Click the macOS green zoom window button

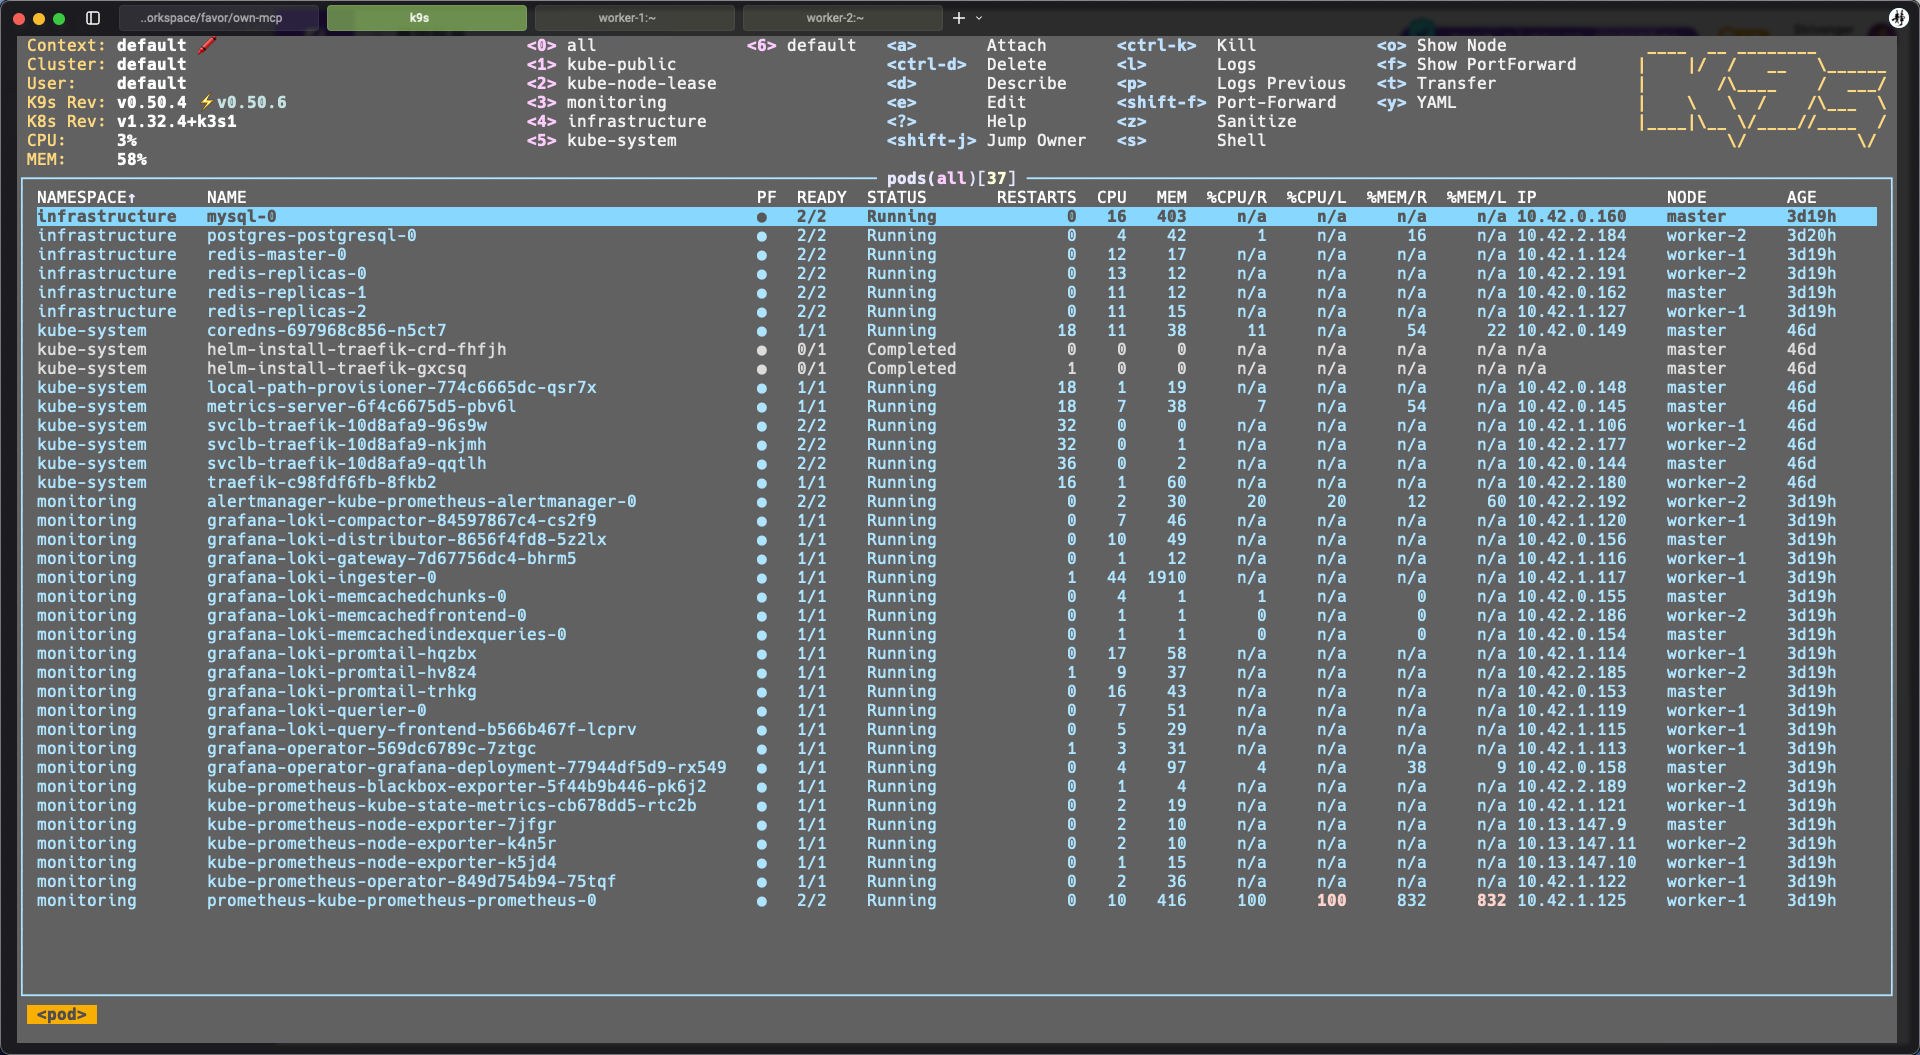(x=59, y=18)
